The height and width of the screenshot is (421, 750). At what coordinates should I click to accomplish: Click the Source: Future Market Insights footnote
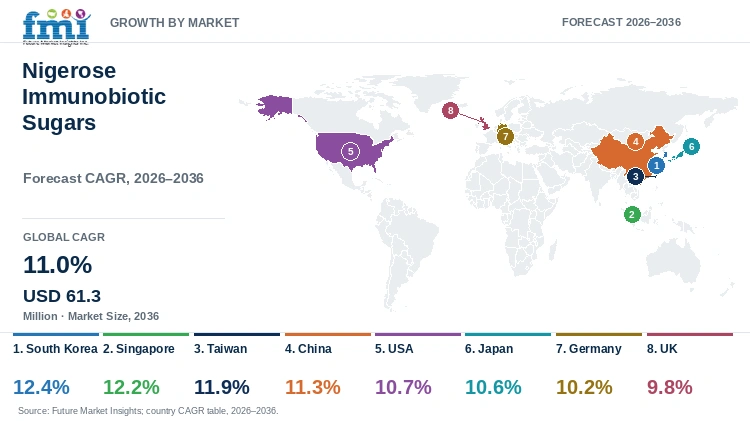[148, 410]
